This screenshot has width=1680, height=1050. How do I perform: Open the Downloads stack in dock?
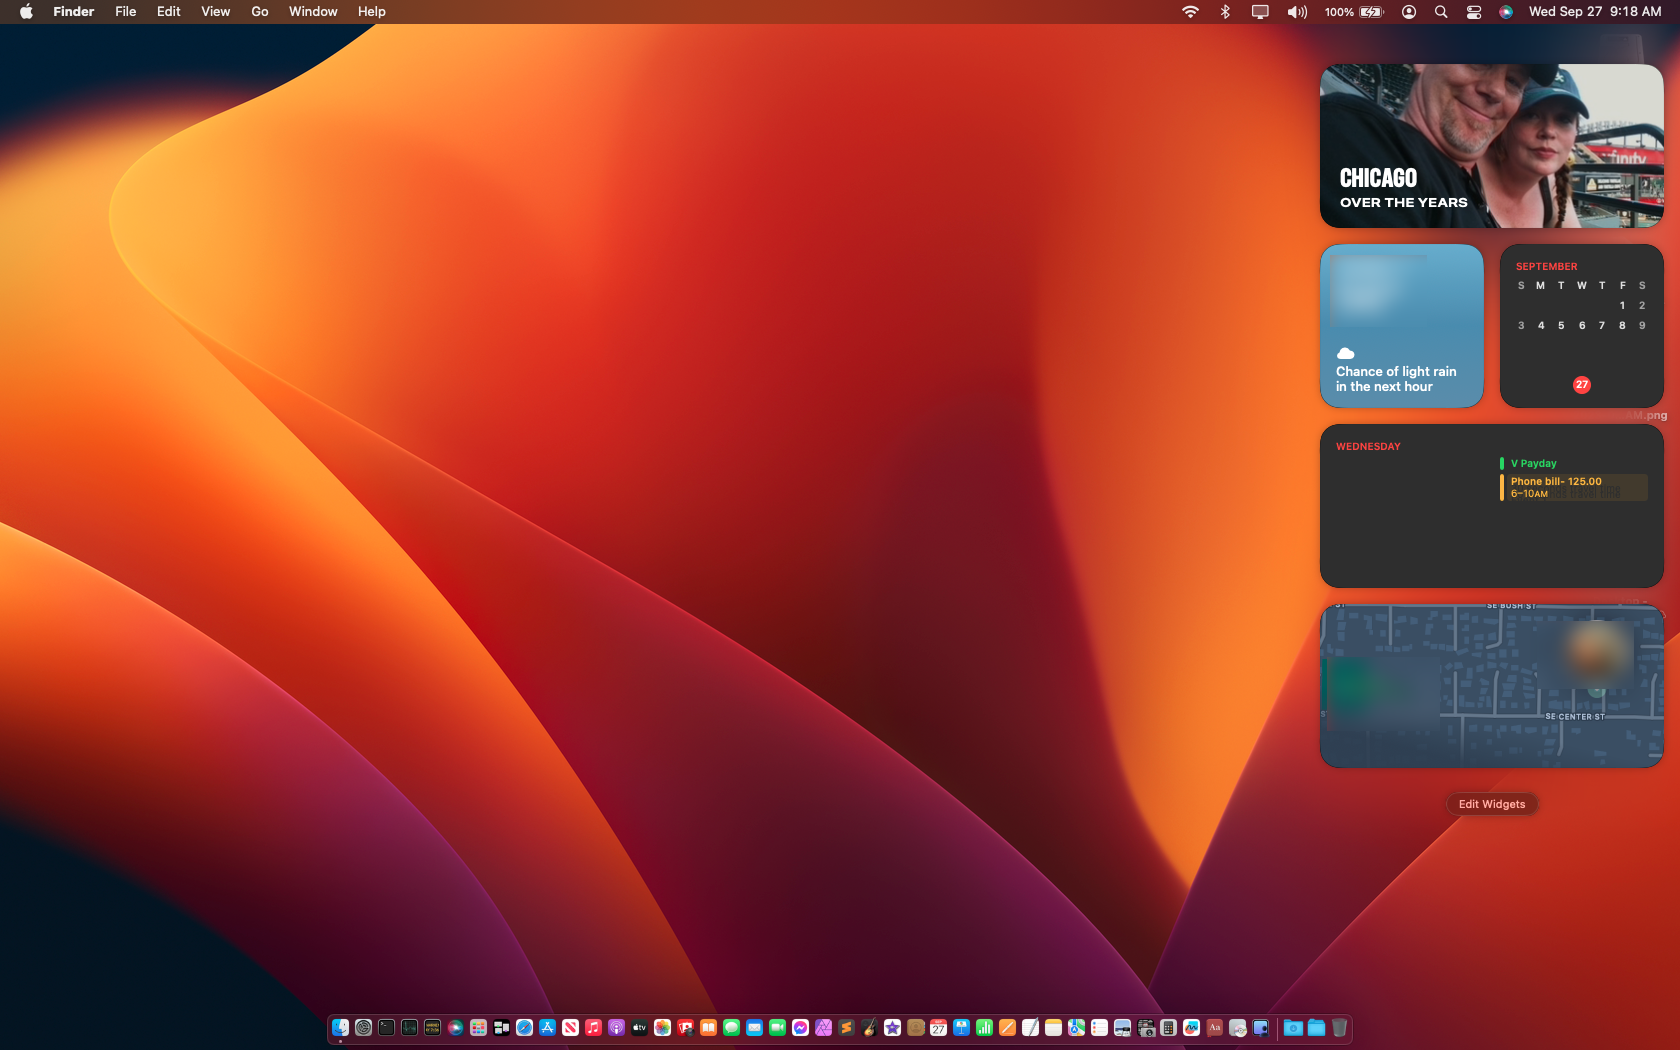tap(1293, 1027)
